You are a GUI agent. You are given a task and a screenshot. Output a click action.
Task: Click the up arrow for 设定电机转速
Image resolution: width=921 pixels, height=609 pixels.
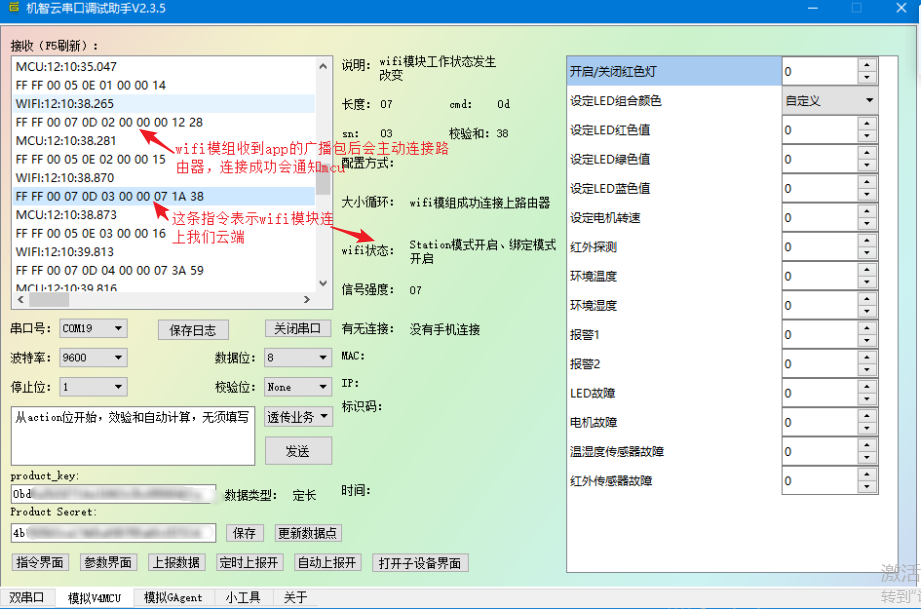pos(866,212)
